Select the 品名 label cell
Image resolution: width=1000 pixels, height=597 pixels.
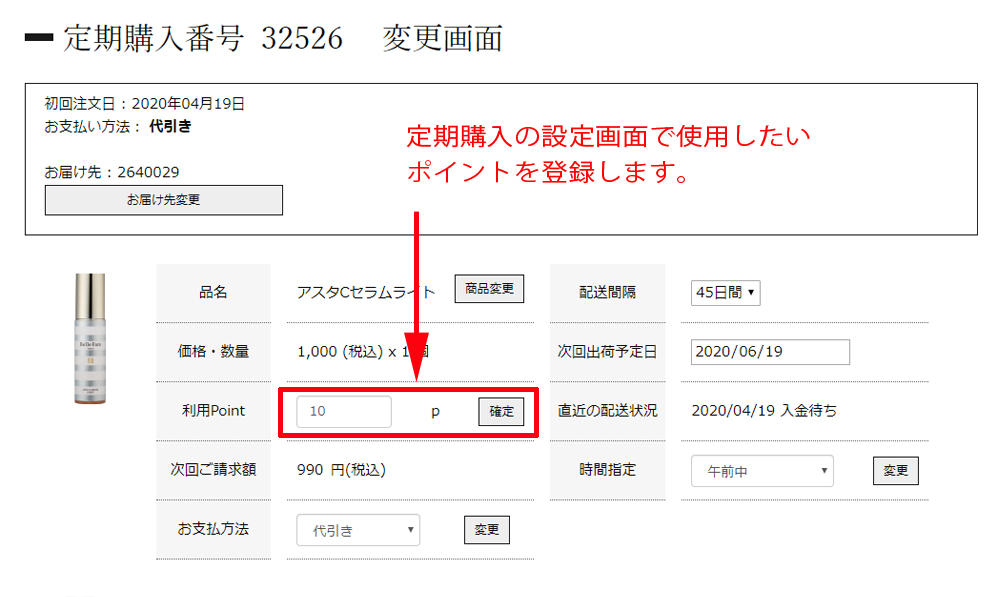coord(213,292)
